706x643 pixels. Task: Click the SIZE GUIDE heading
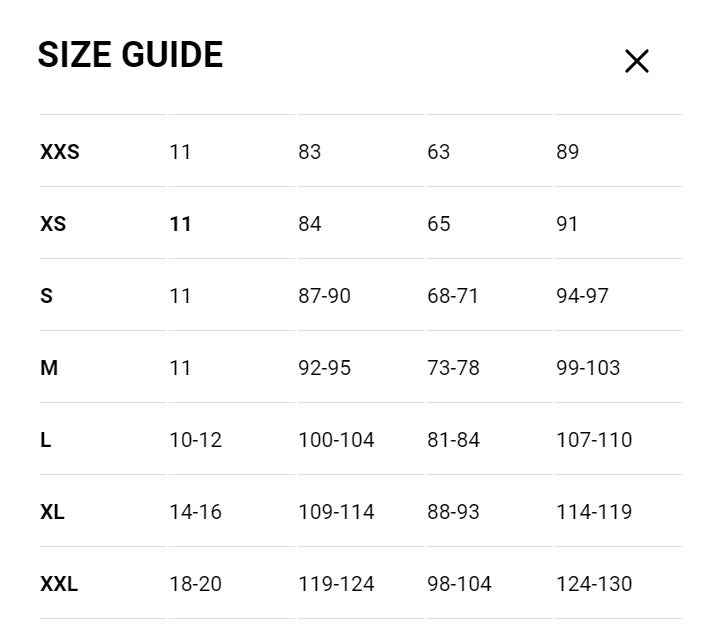click(130, 55)
